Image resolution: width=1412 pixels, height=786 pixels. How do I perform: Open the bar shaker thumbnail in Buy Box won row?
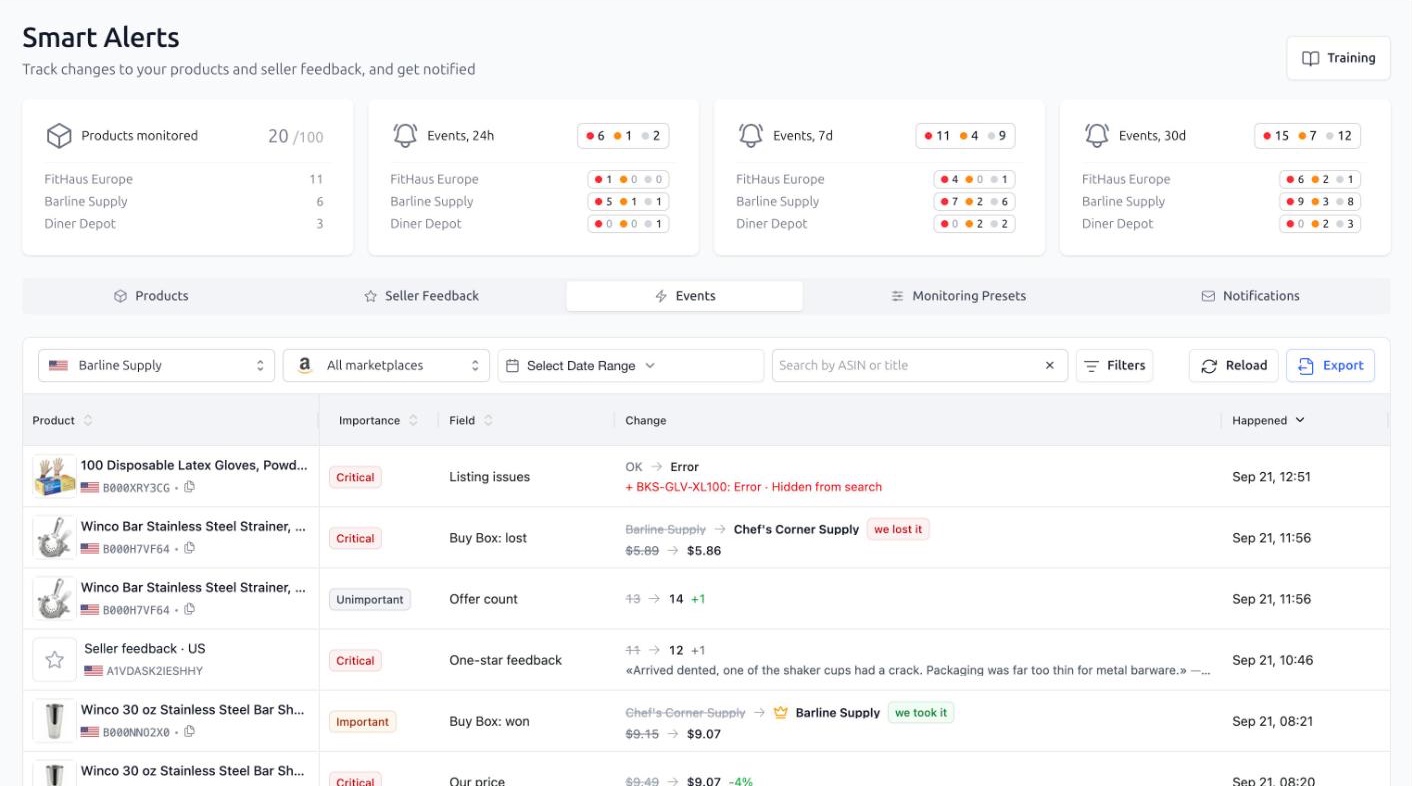54,721
